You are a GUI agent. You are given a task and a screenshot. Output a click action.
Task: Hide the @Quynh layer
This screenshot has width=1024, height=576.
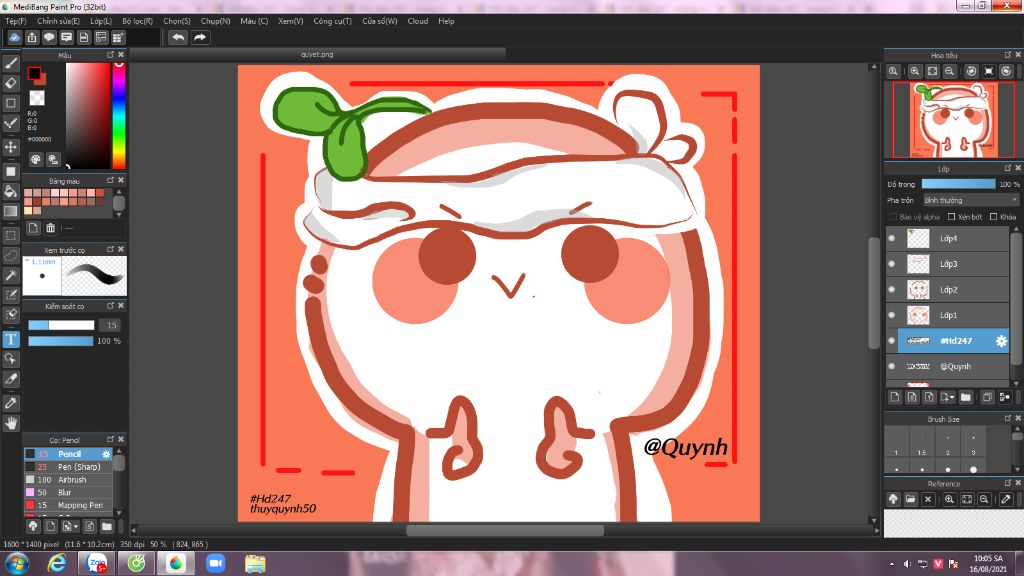(891, 366)
